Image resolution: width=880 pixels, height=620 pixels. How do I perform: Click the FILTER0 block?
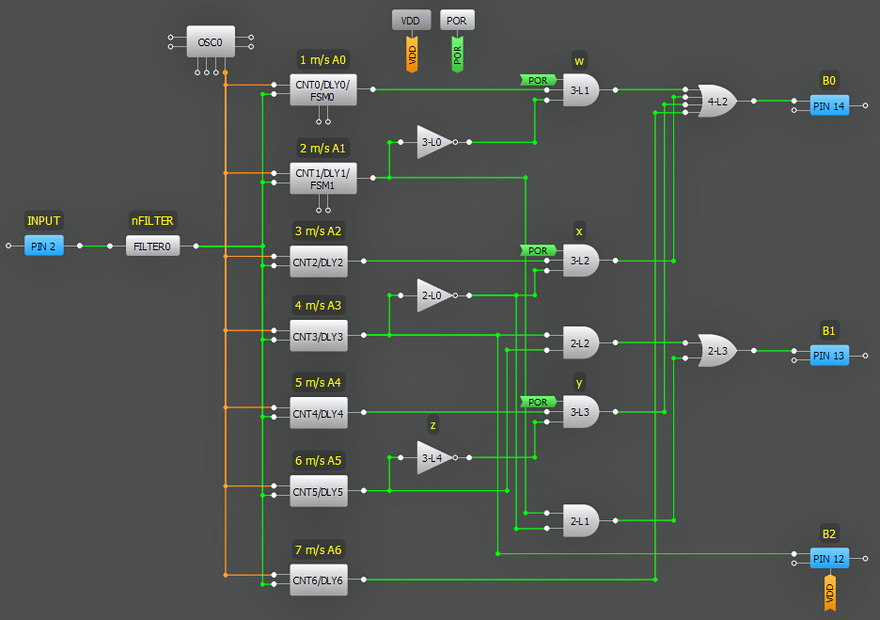pos(153,246)
